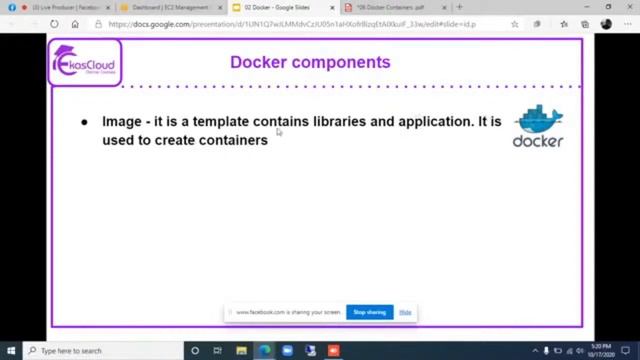Click the Docker whale logo on slide
Image resolution: width=640 pixels, height=360 pixels.
pos(538,126)
